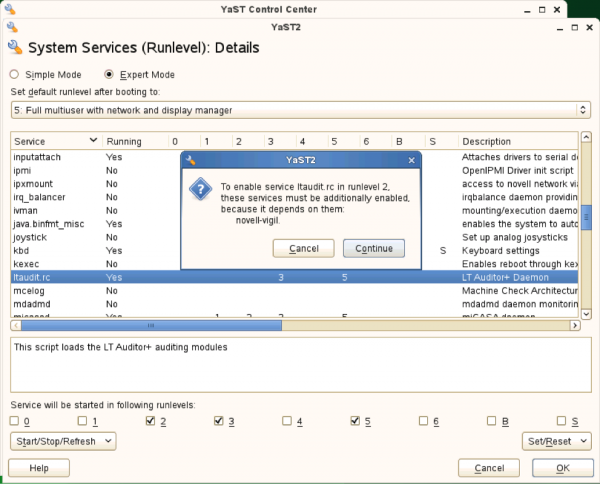The width and height of the screenshot is (600, 484).
Task: Click the vertical scrollbar up arrow
Action: pos(586,137)
